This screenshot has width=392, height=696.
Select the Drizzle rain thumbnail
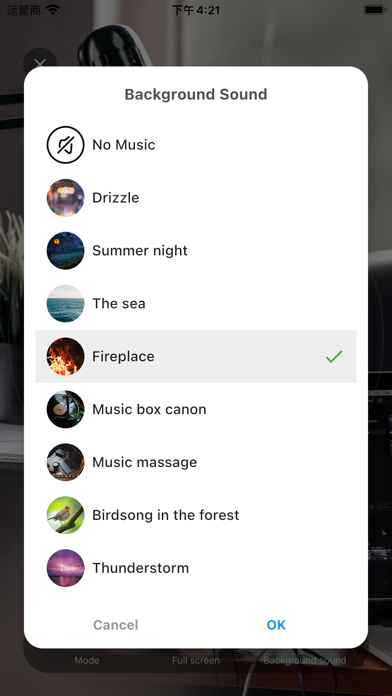pos(65,198)
